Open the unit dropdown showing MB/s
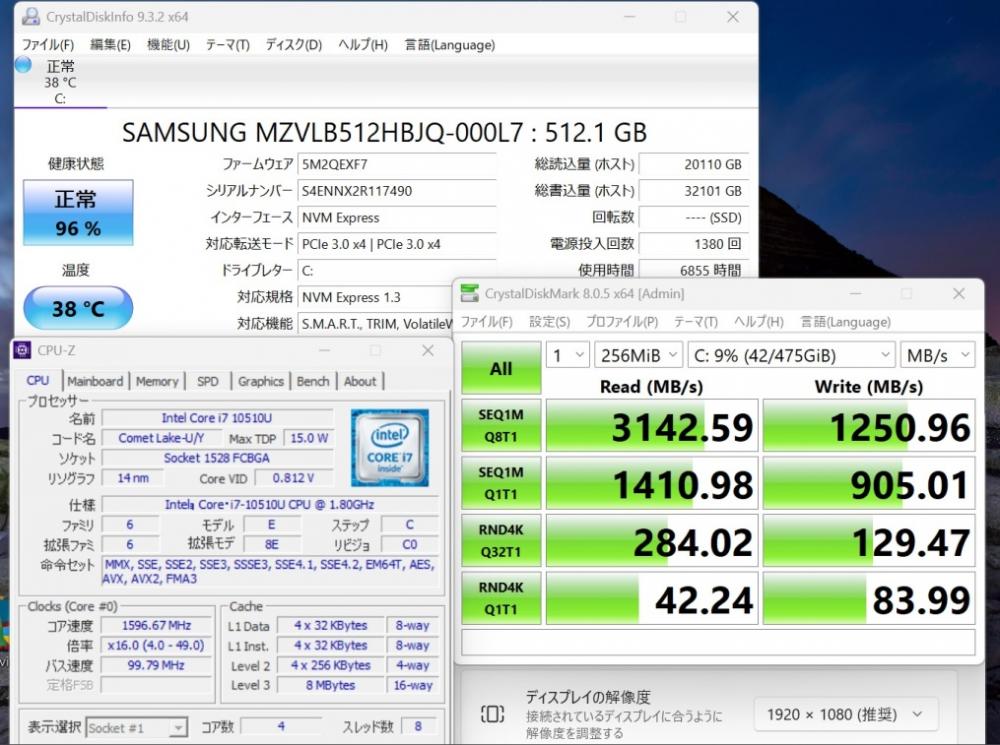 point(938,355)
